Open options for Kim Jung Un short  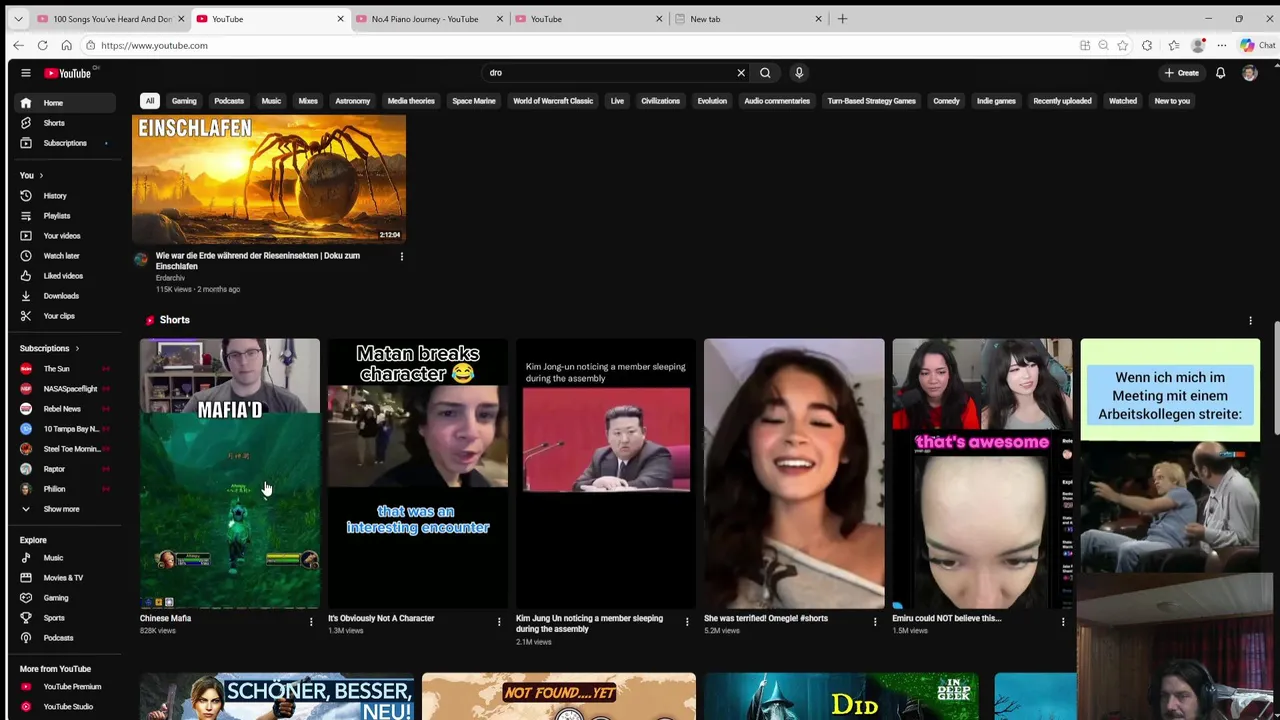(x=687, y=622)
